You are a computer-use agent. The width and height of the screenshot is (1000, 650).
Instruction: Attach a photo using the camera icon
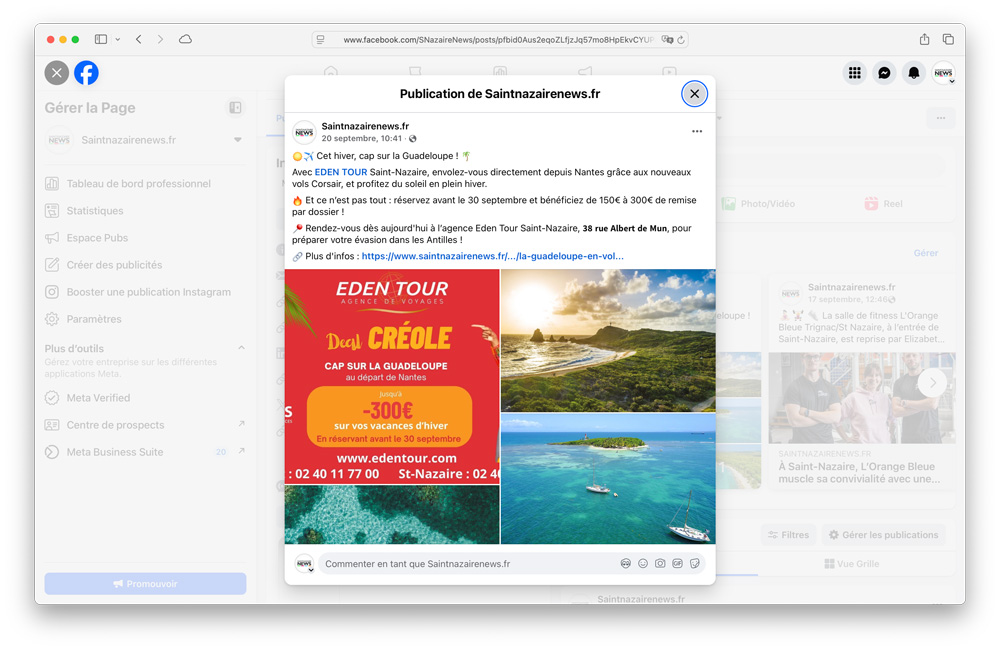[660, 564]
